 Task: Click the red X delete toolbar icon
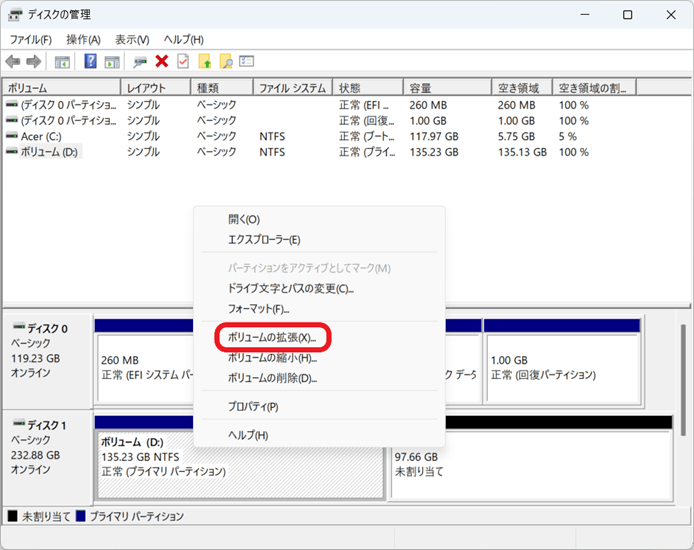[x=161, y=62]
